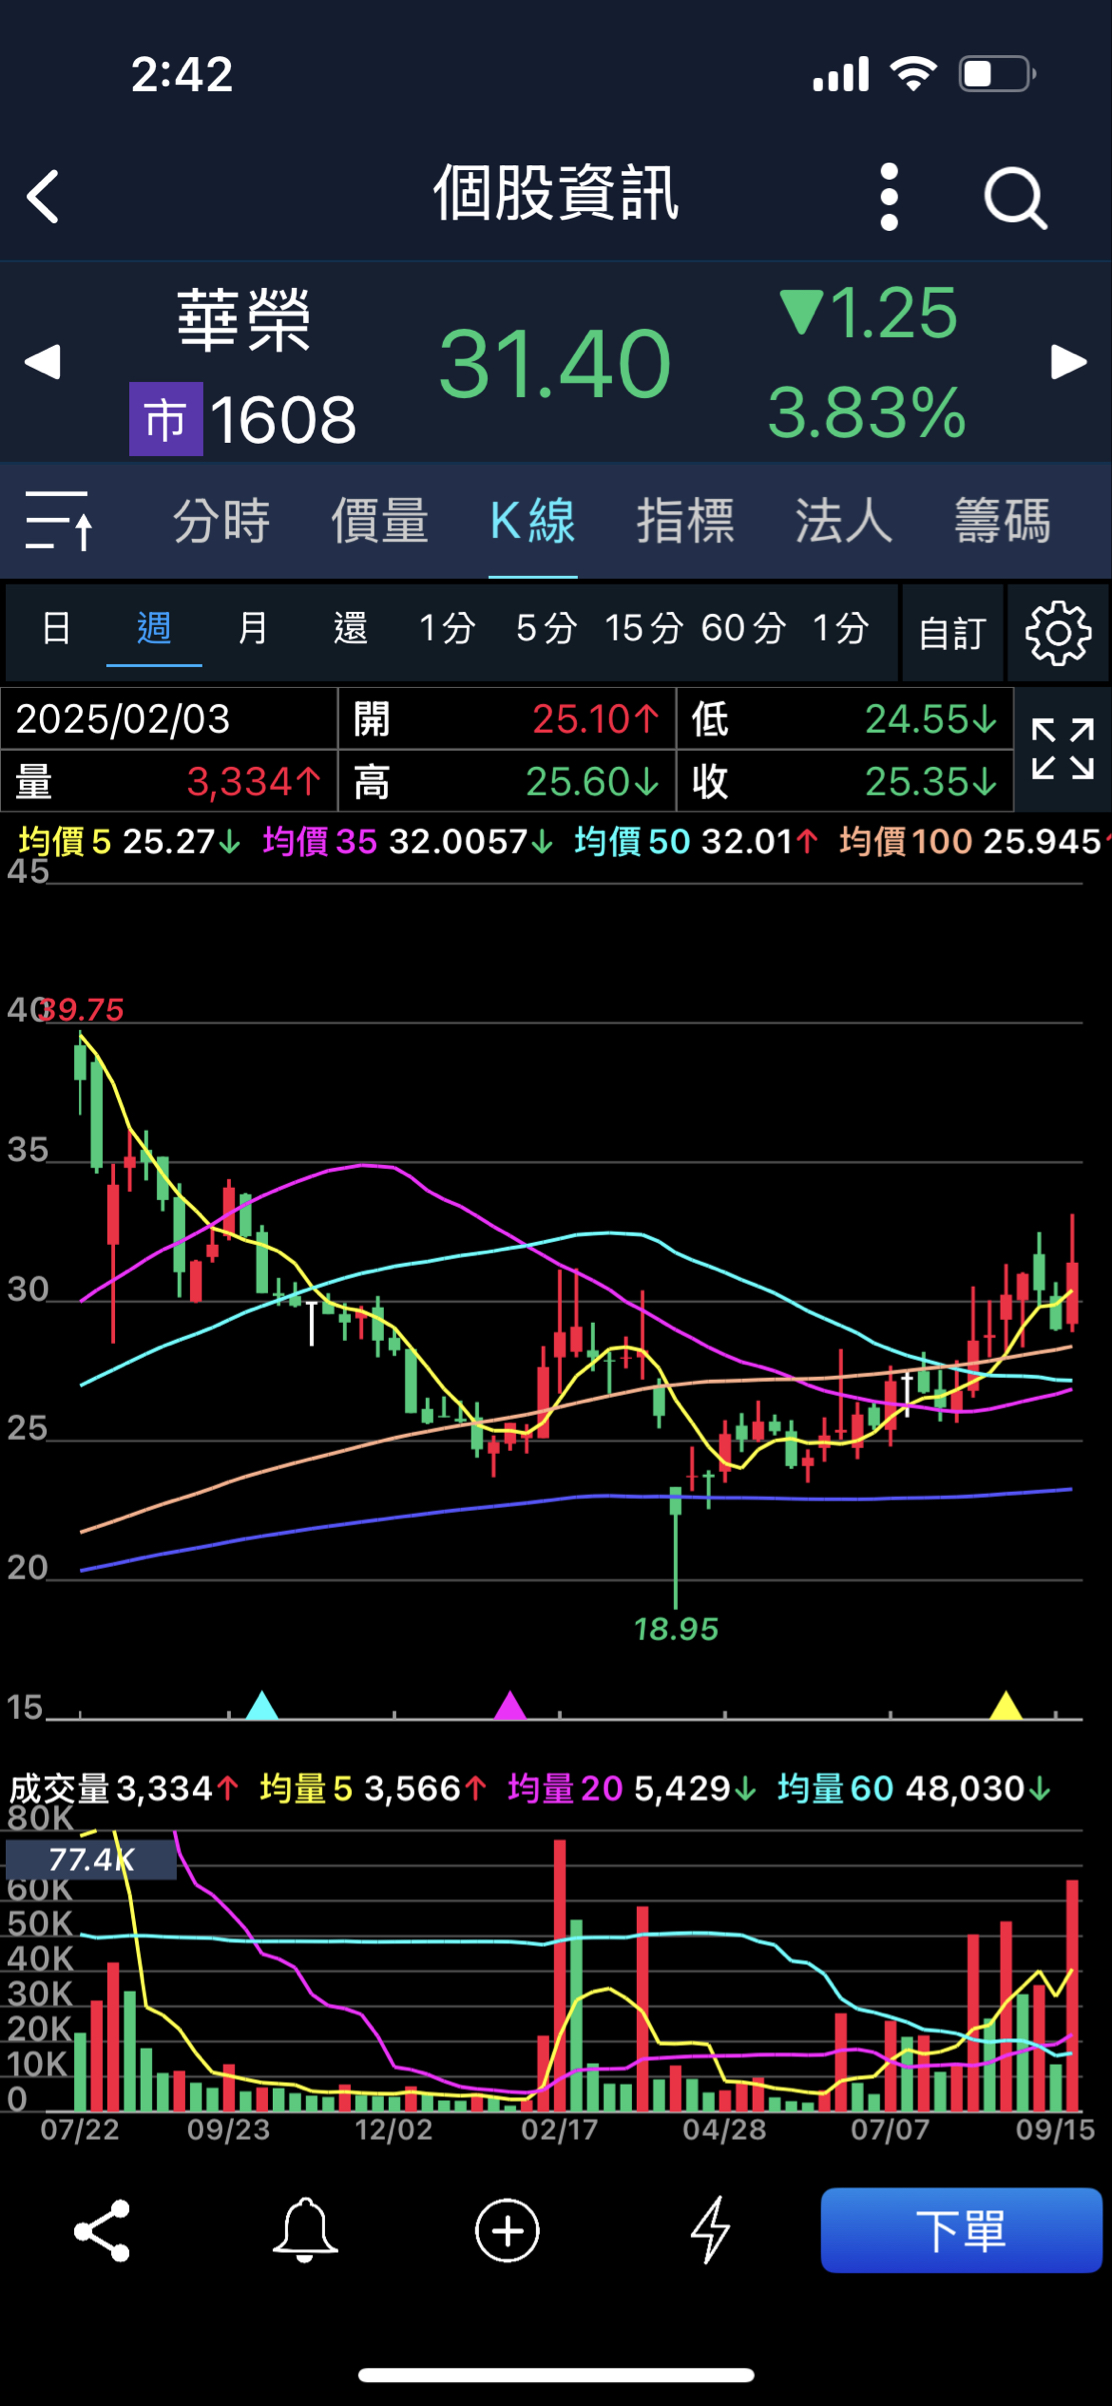Tap low price 24.55
1112x2406 pixels.
pyautogui.click(x=931, y=719)
